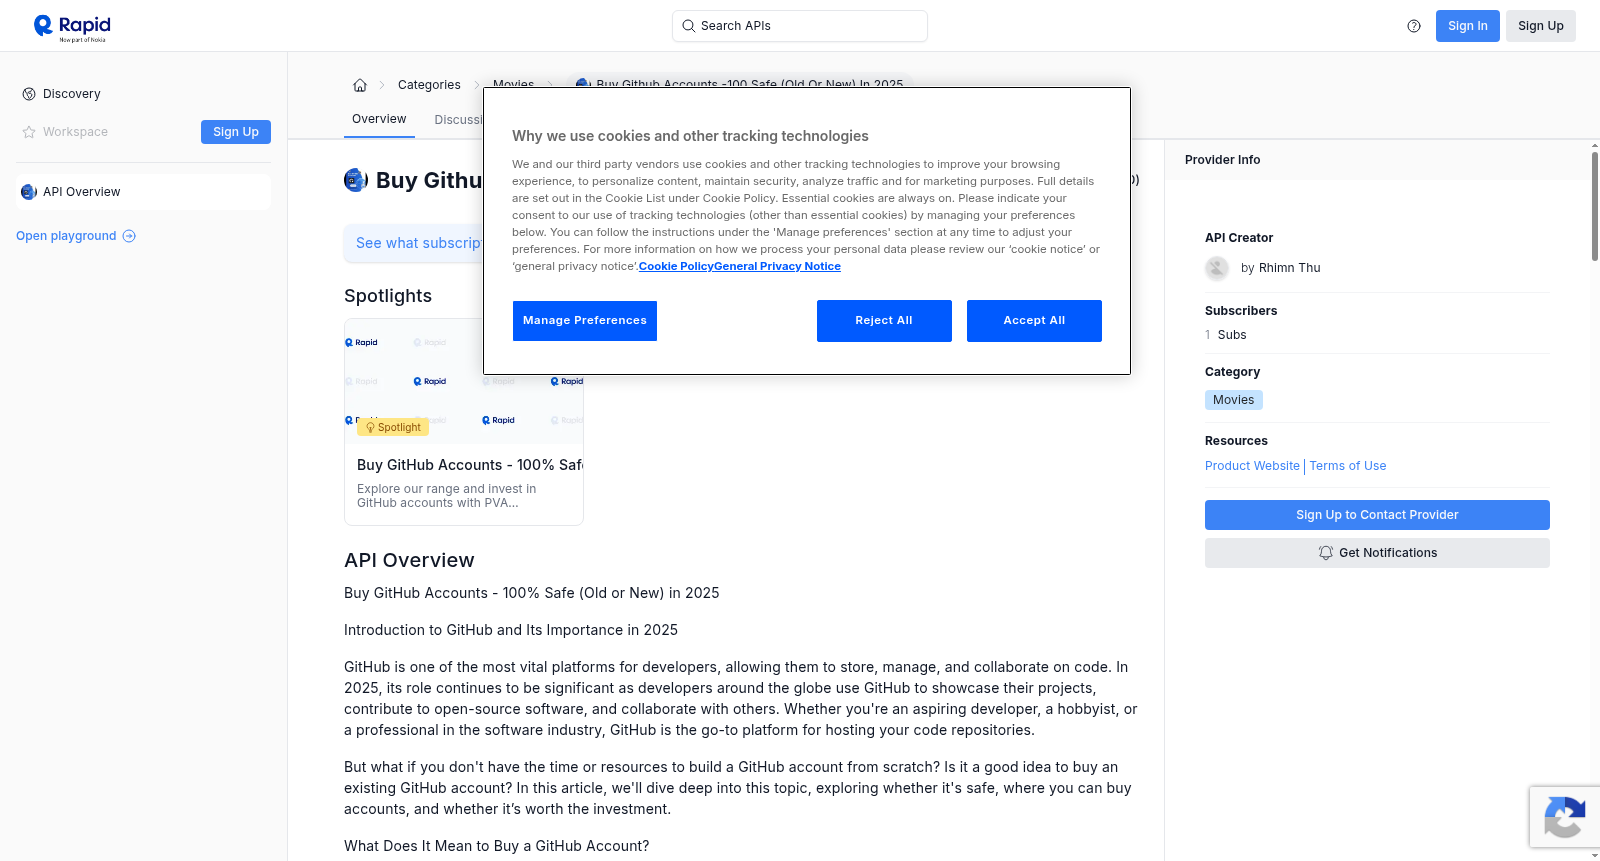Viewport: 1600px width, 861px height.
Task: Click the Open playground arrow icon
Action: (129, 236)
